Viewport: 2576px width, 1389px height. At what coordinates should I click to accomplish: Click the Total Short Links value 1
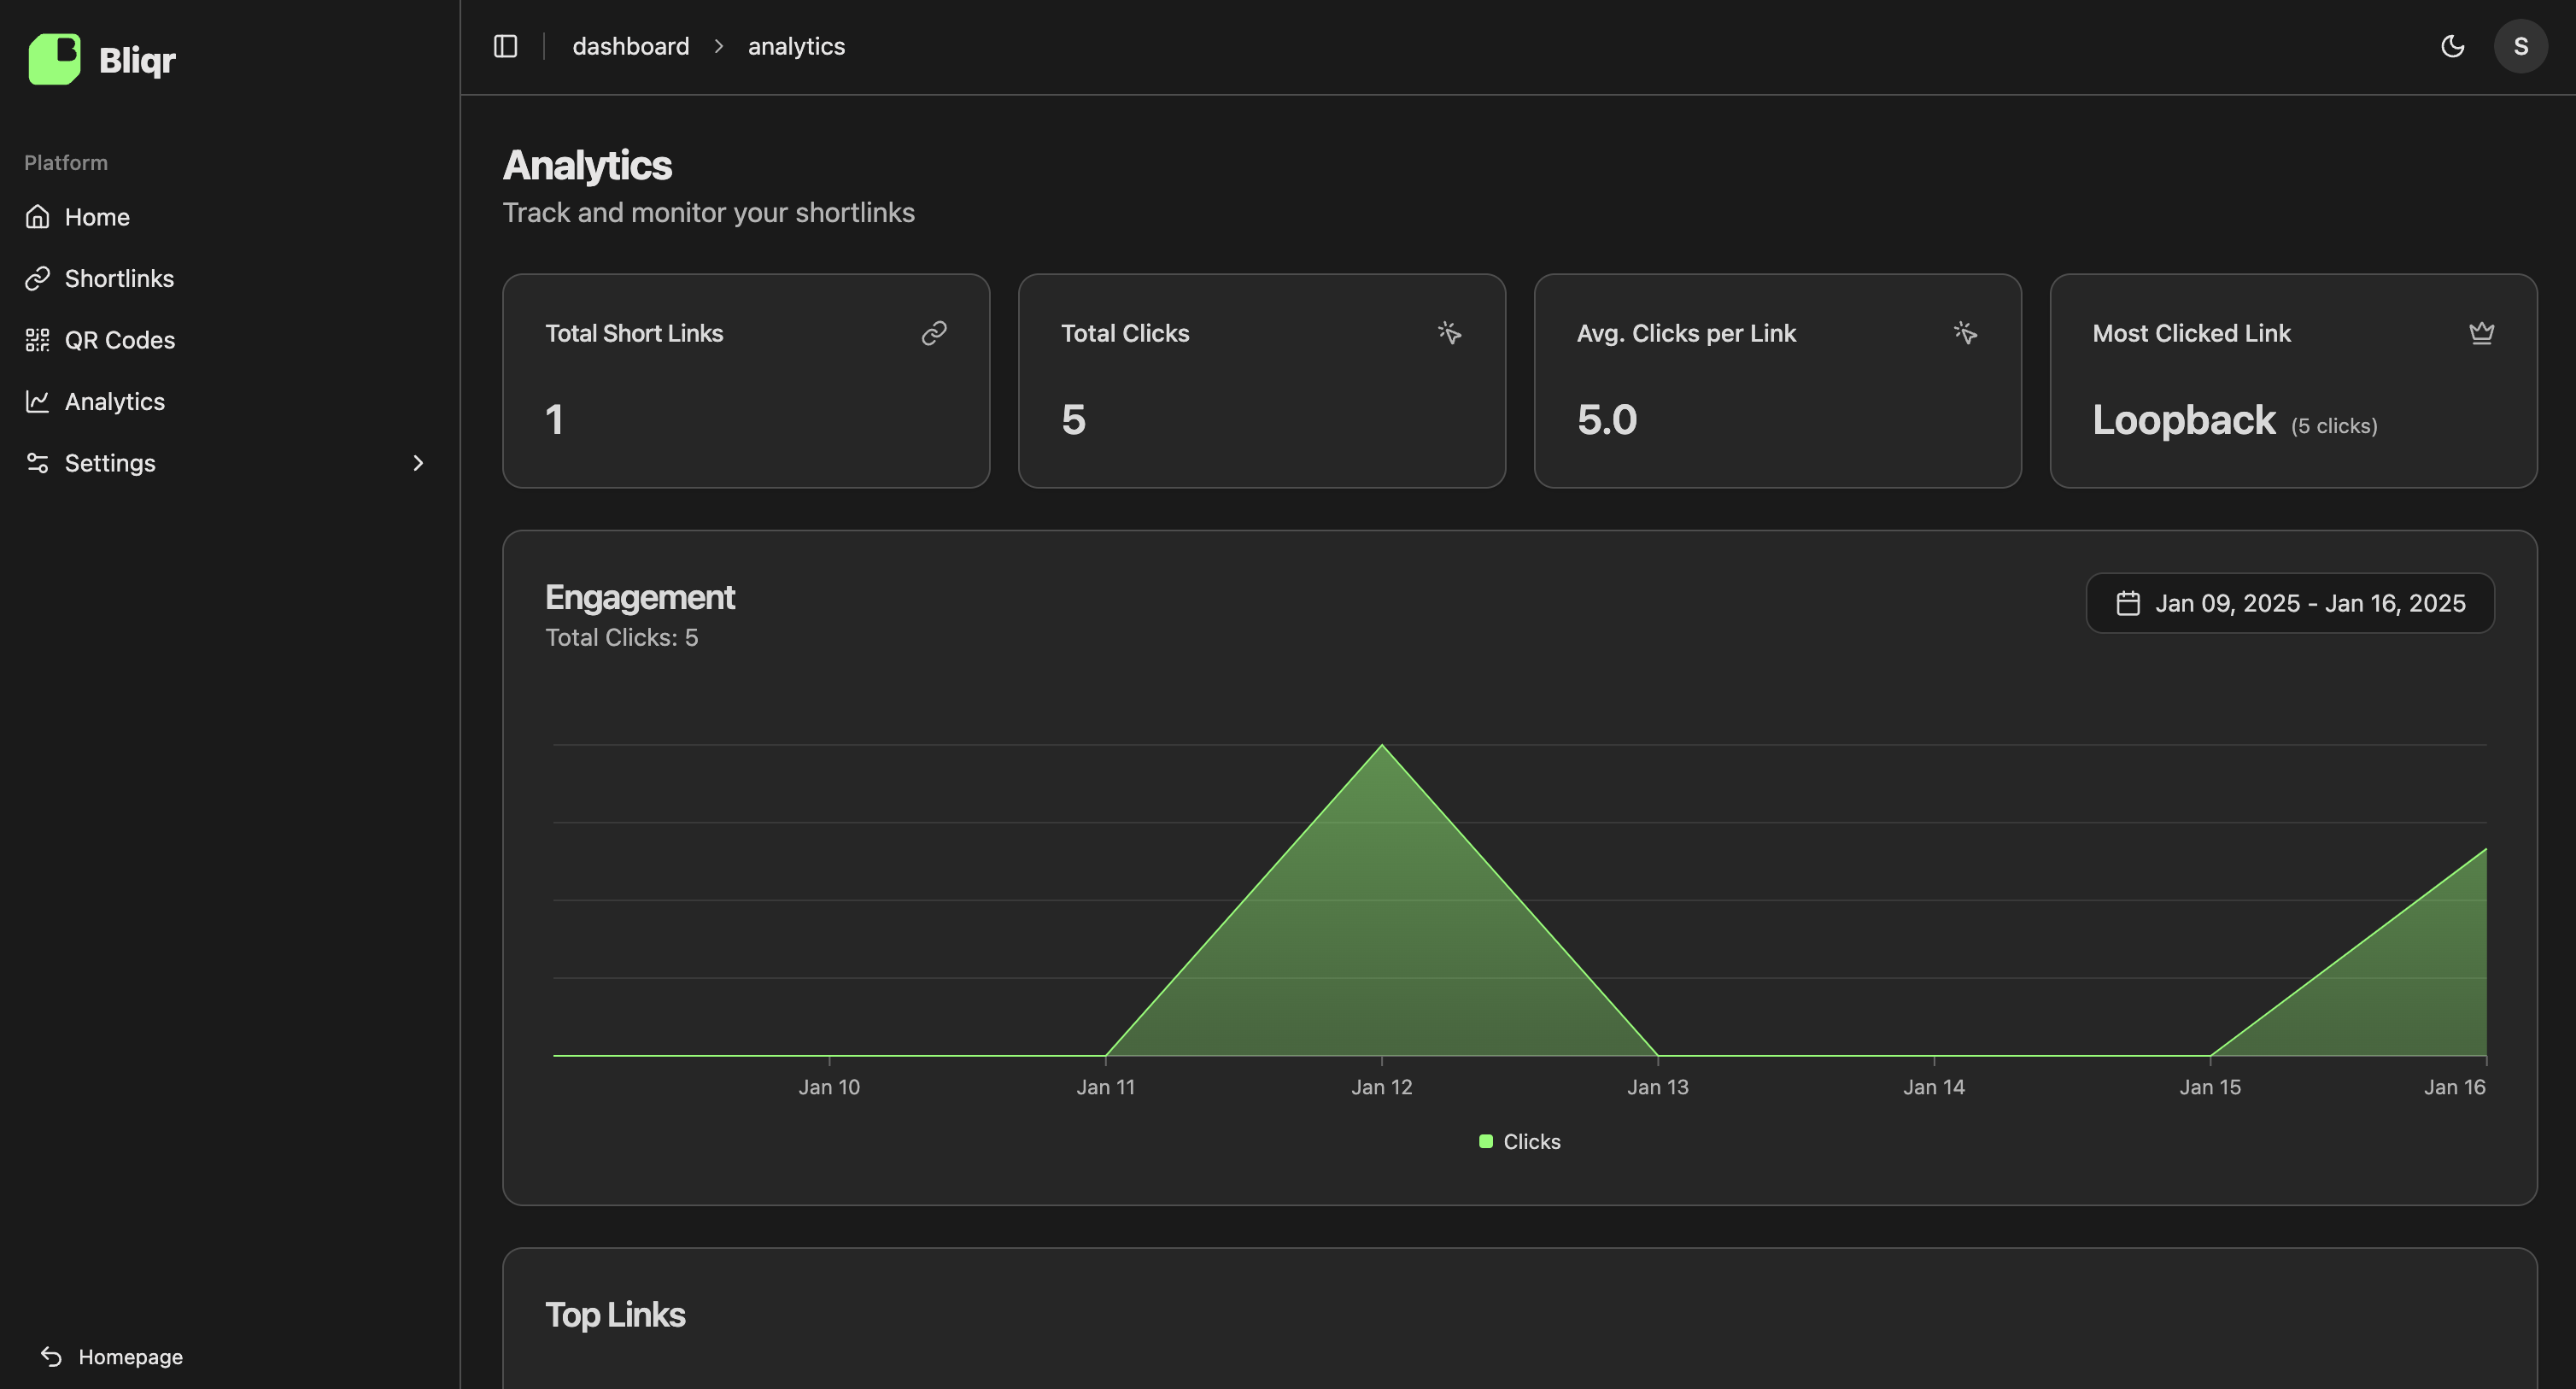(554, 420)
